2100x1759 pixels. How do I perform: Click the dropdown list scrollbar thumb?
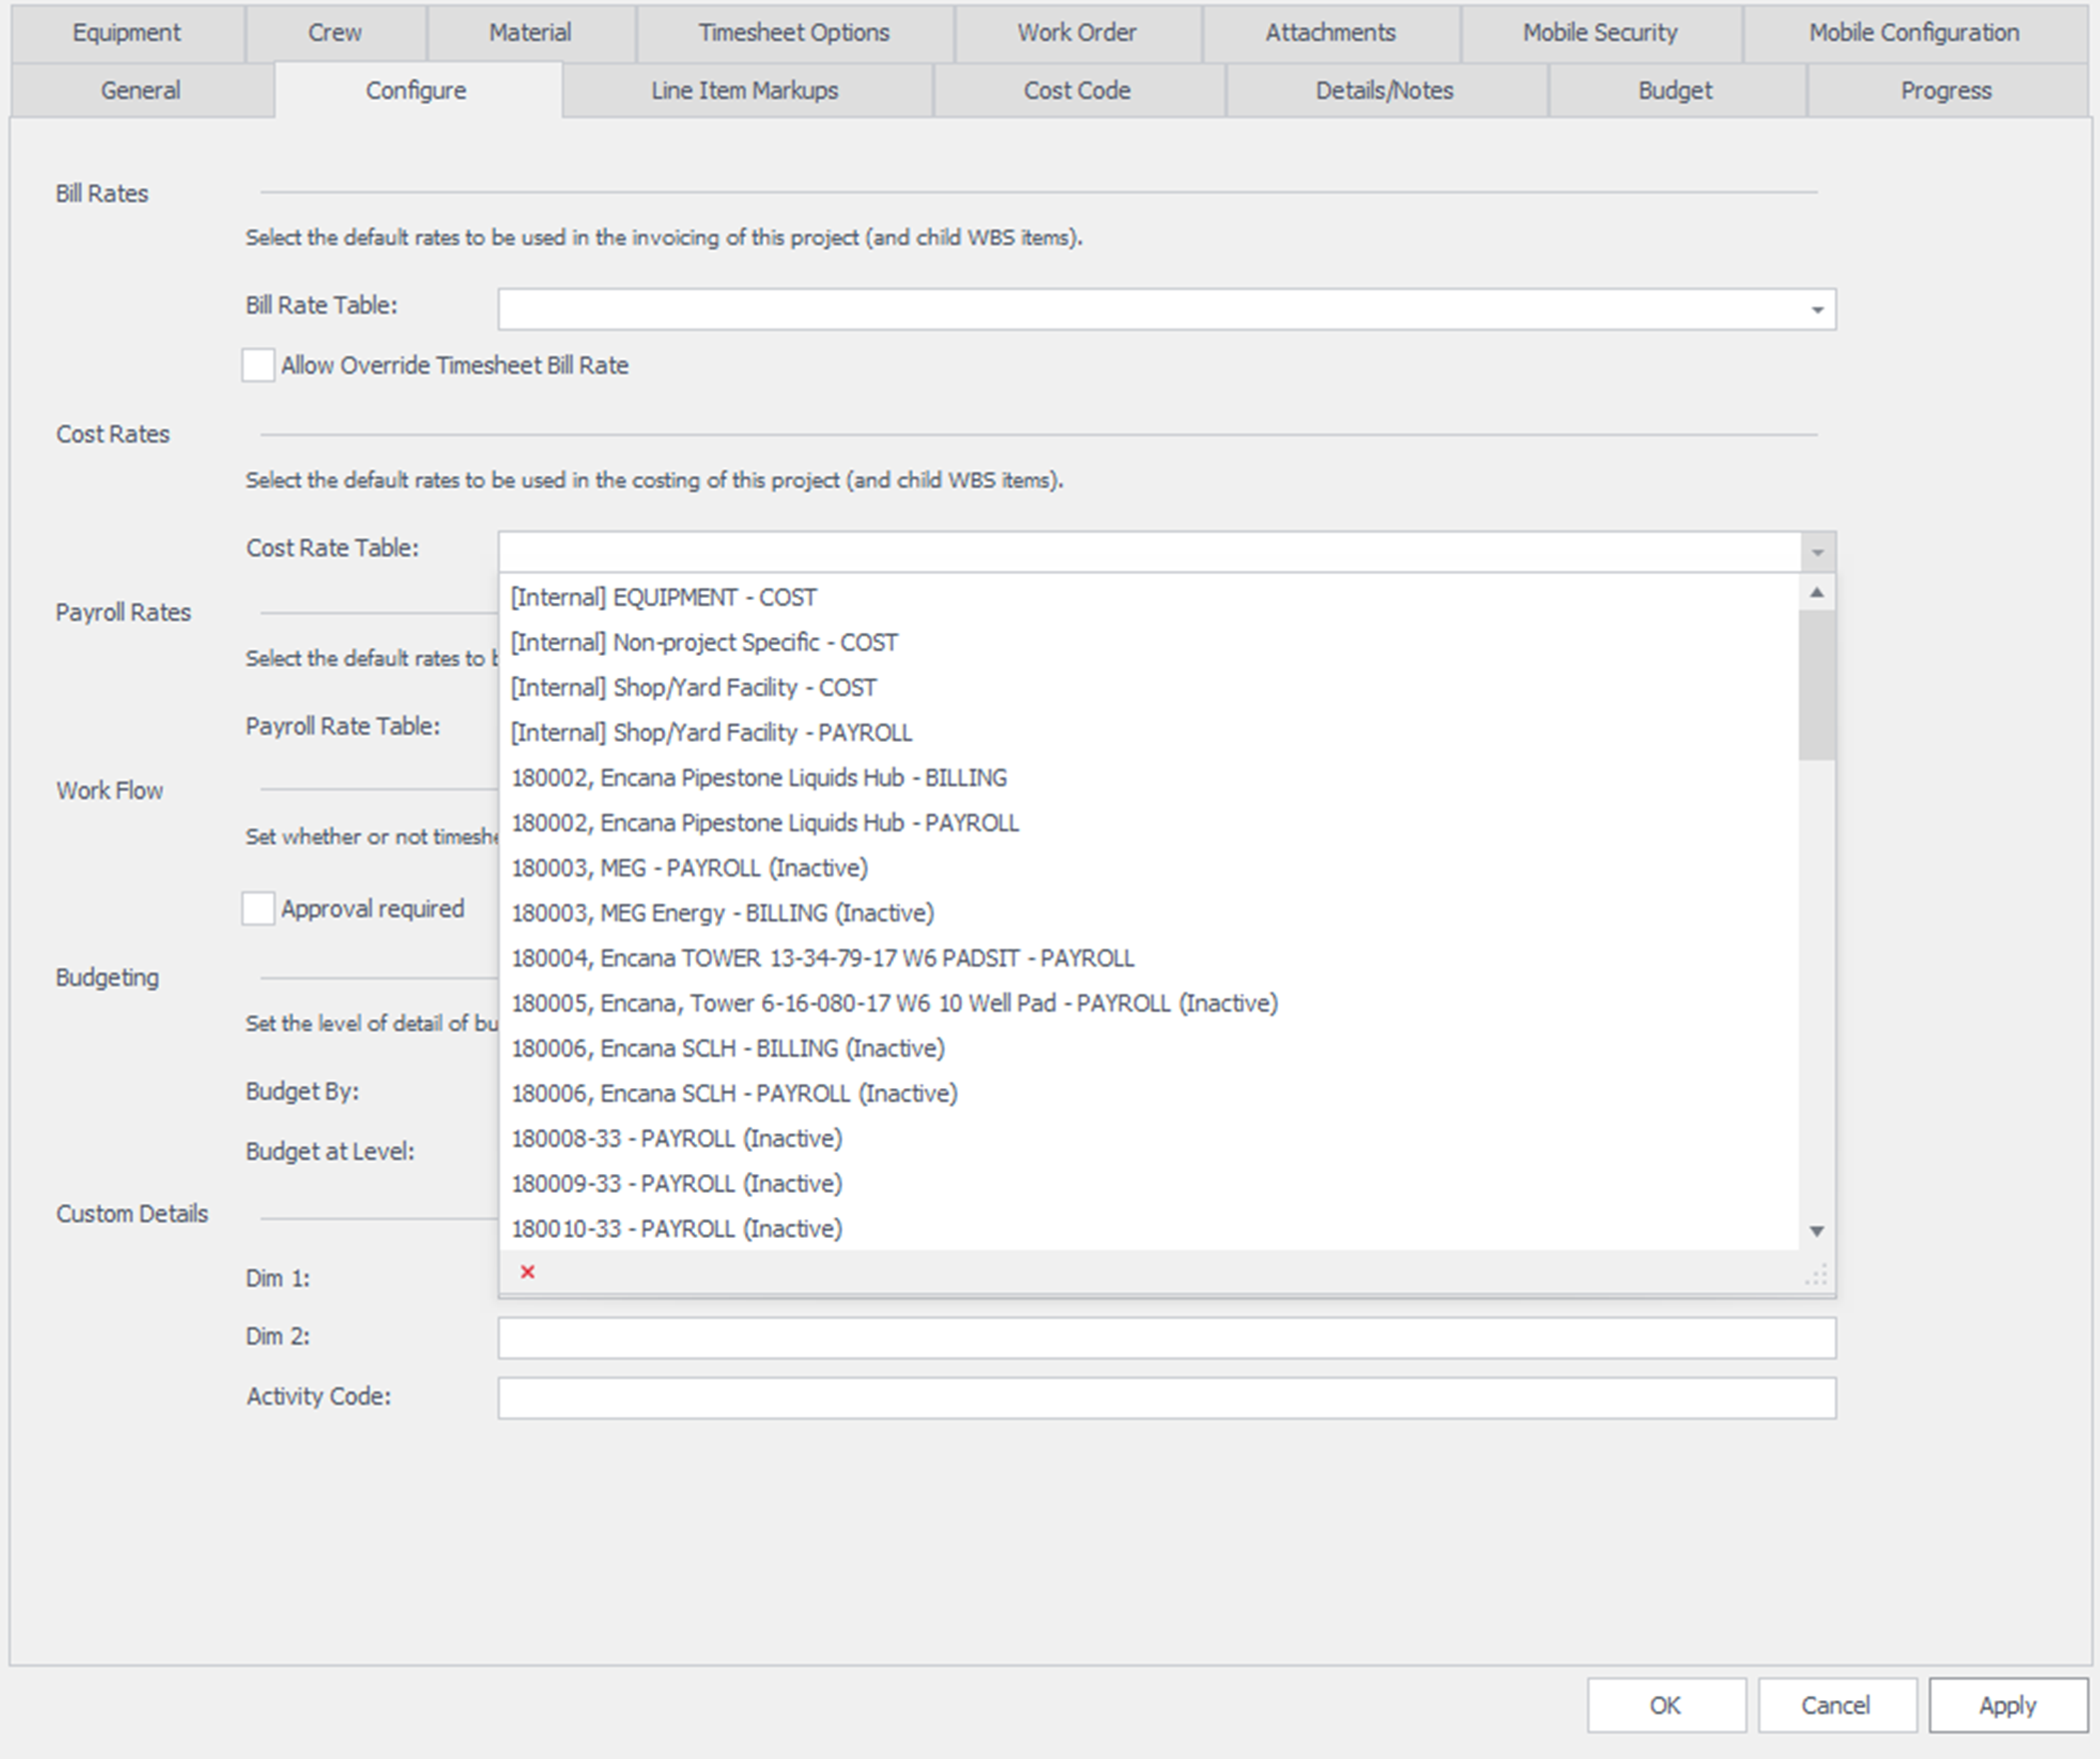(x=1816, y=685)
